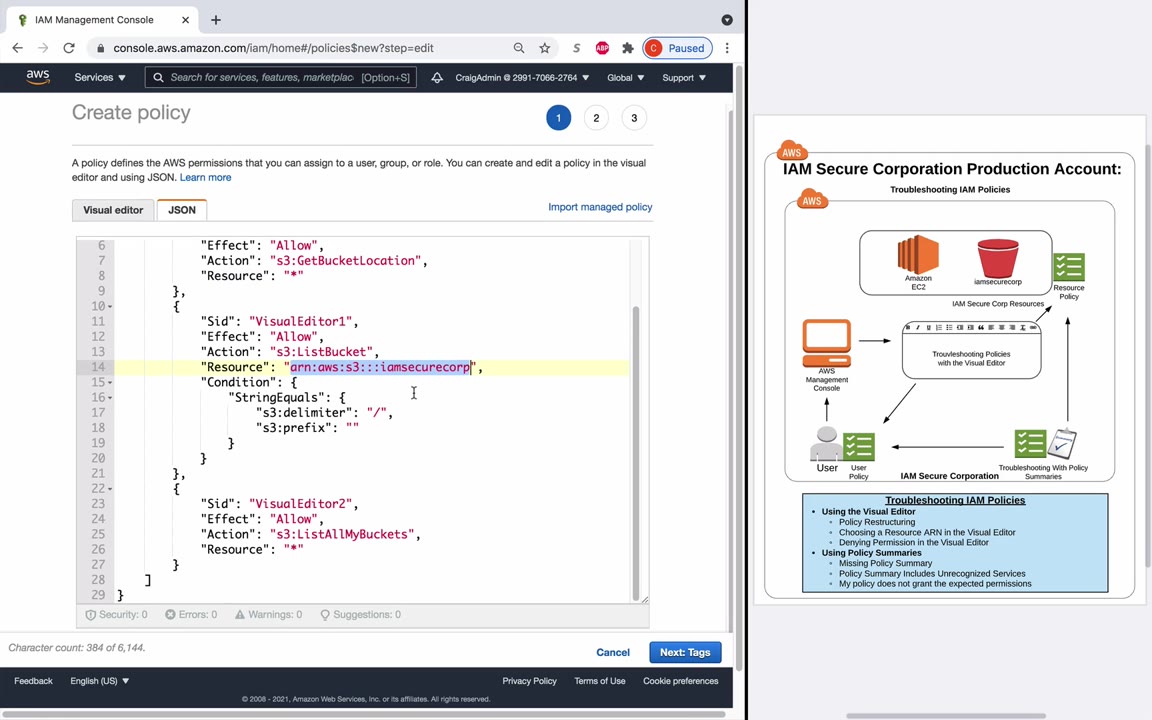Click the zoom magnifier icon in address bar
Viewport: 1152px width, 720px height.
point(519,48)
